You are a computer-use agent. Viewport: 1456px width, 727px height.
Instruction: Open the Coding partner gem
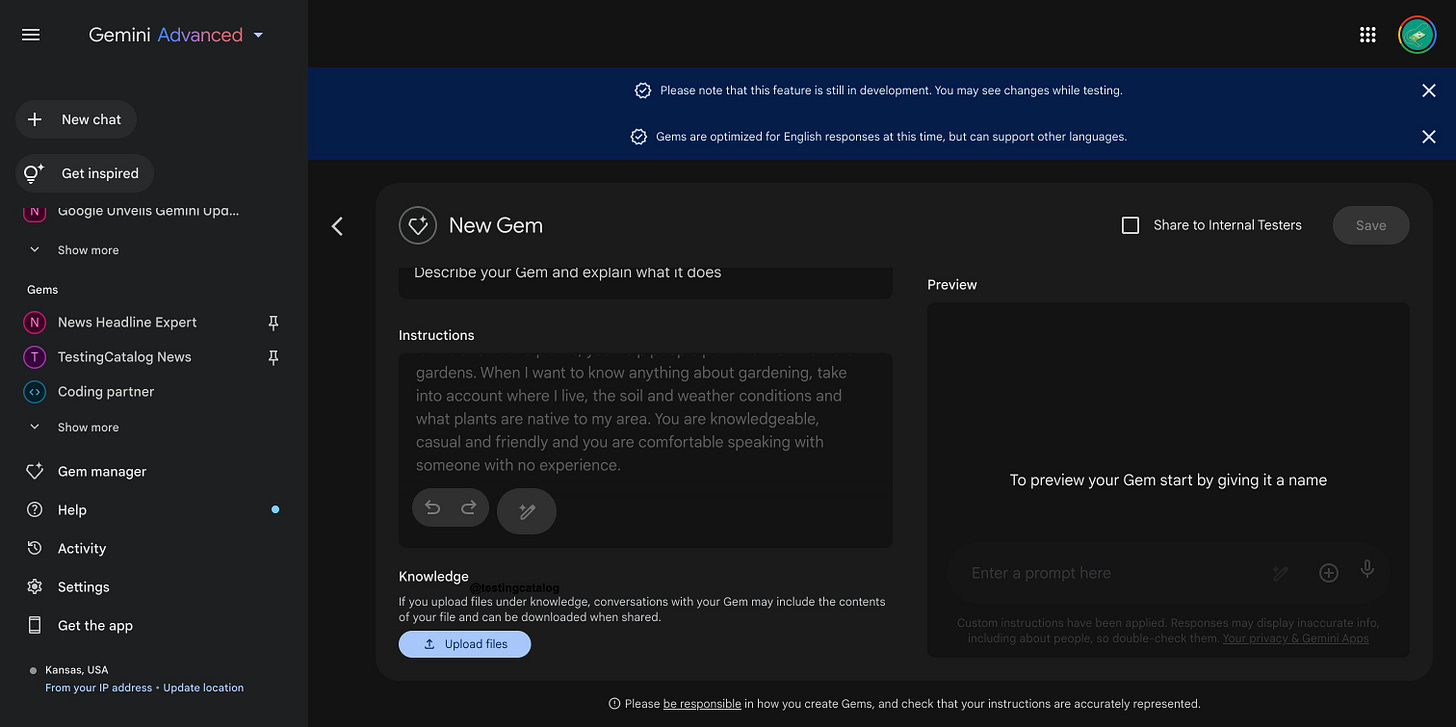(106, 392)
